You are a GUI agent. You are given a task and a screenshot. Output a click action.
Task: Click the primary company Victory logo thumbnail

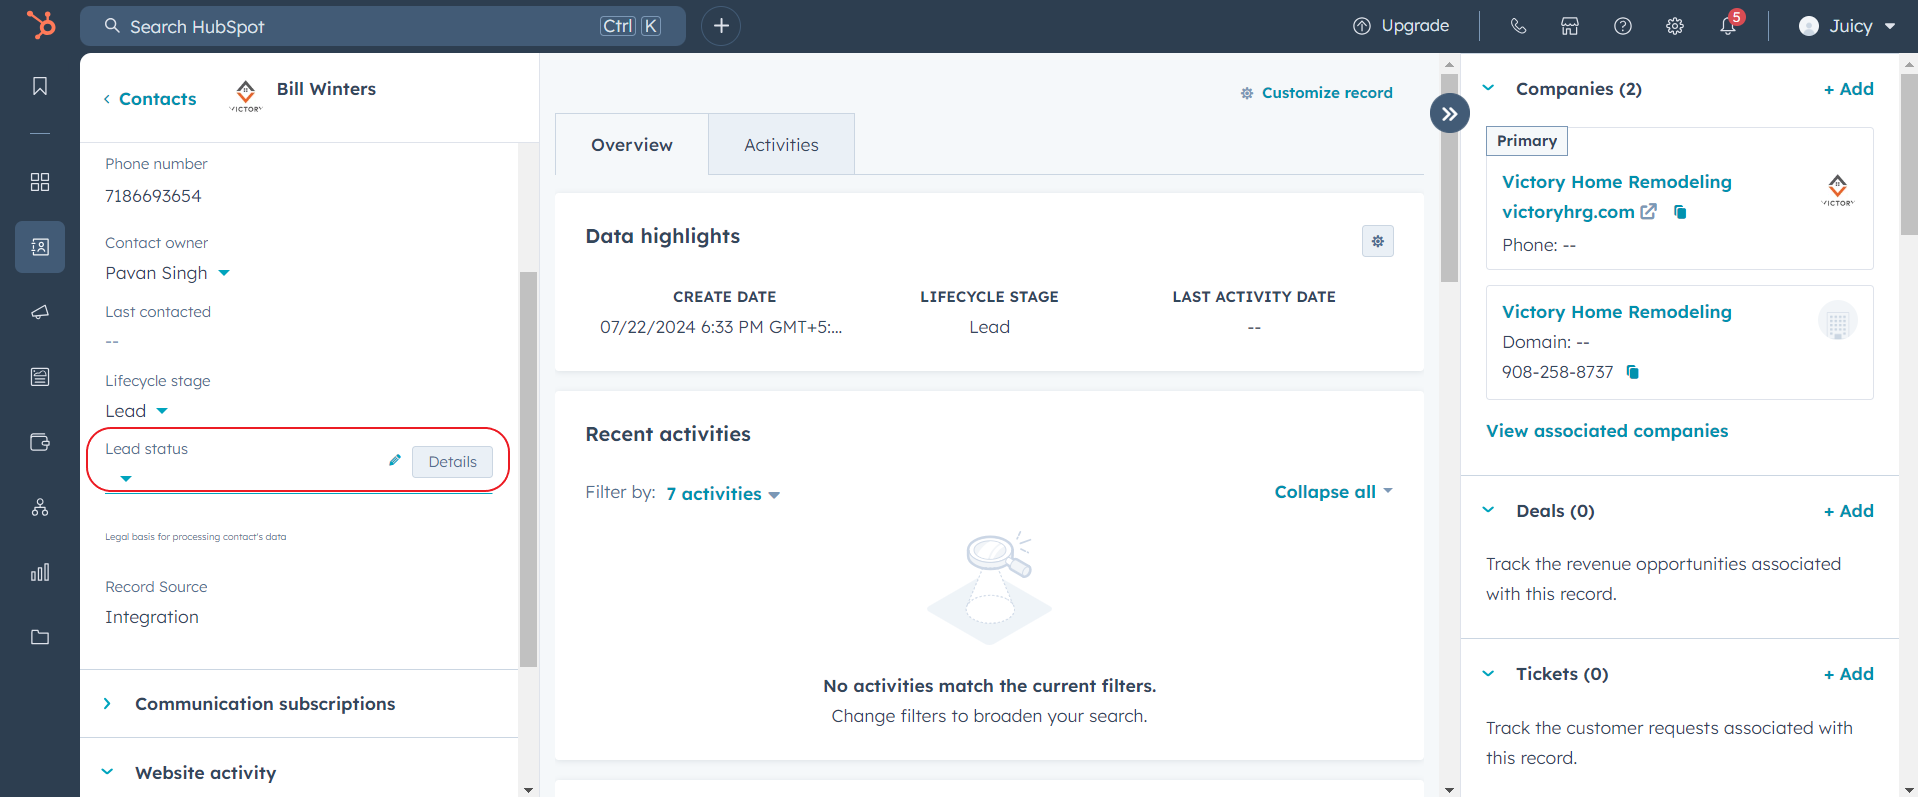1837,189
